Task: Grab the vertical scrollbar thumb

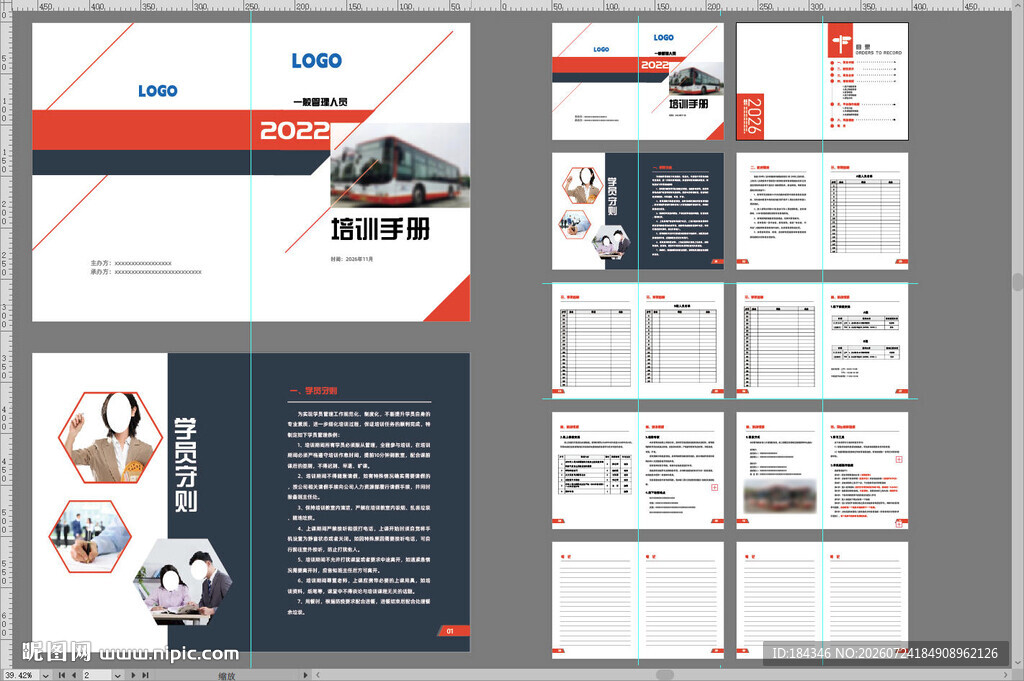Action: pyautogui.click(x=1017, y=281)
